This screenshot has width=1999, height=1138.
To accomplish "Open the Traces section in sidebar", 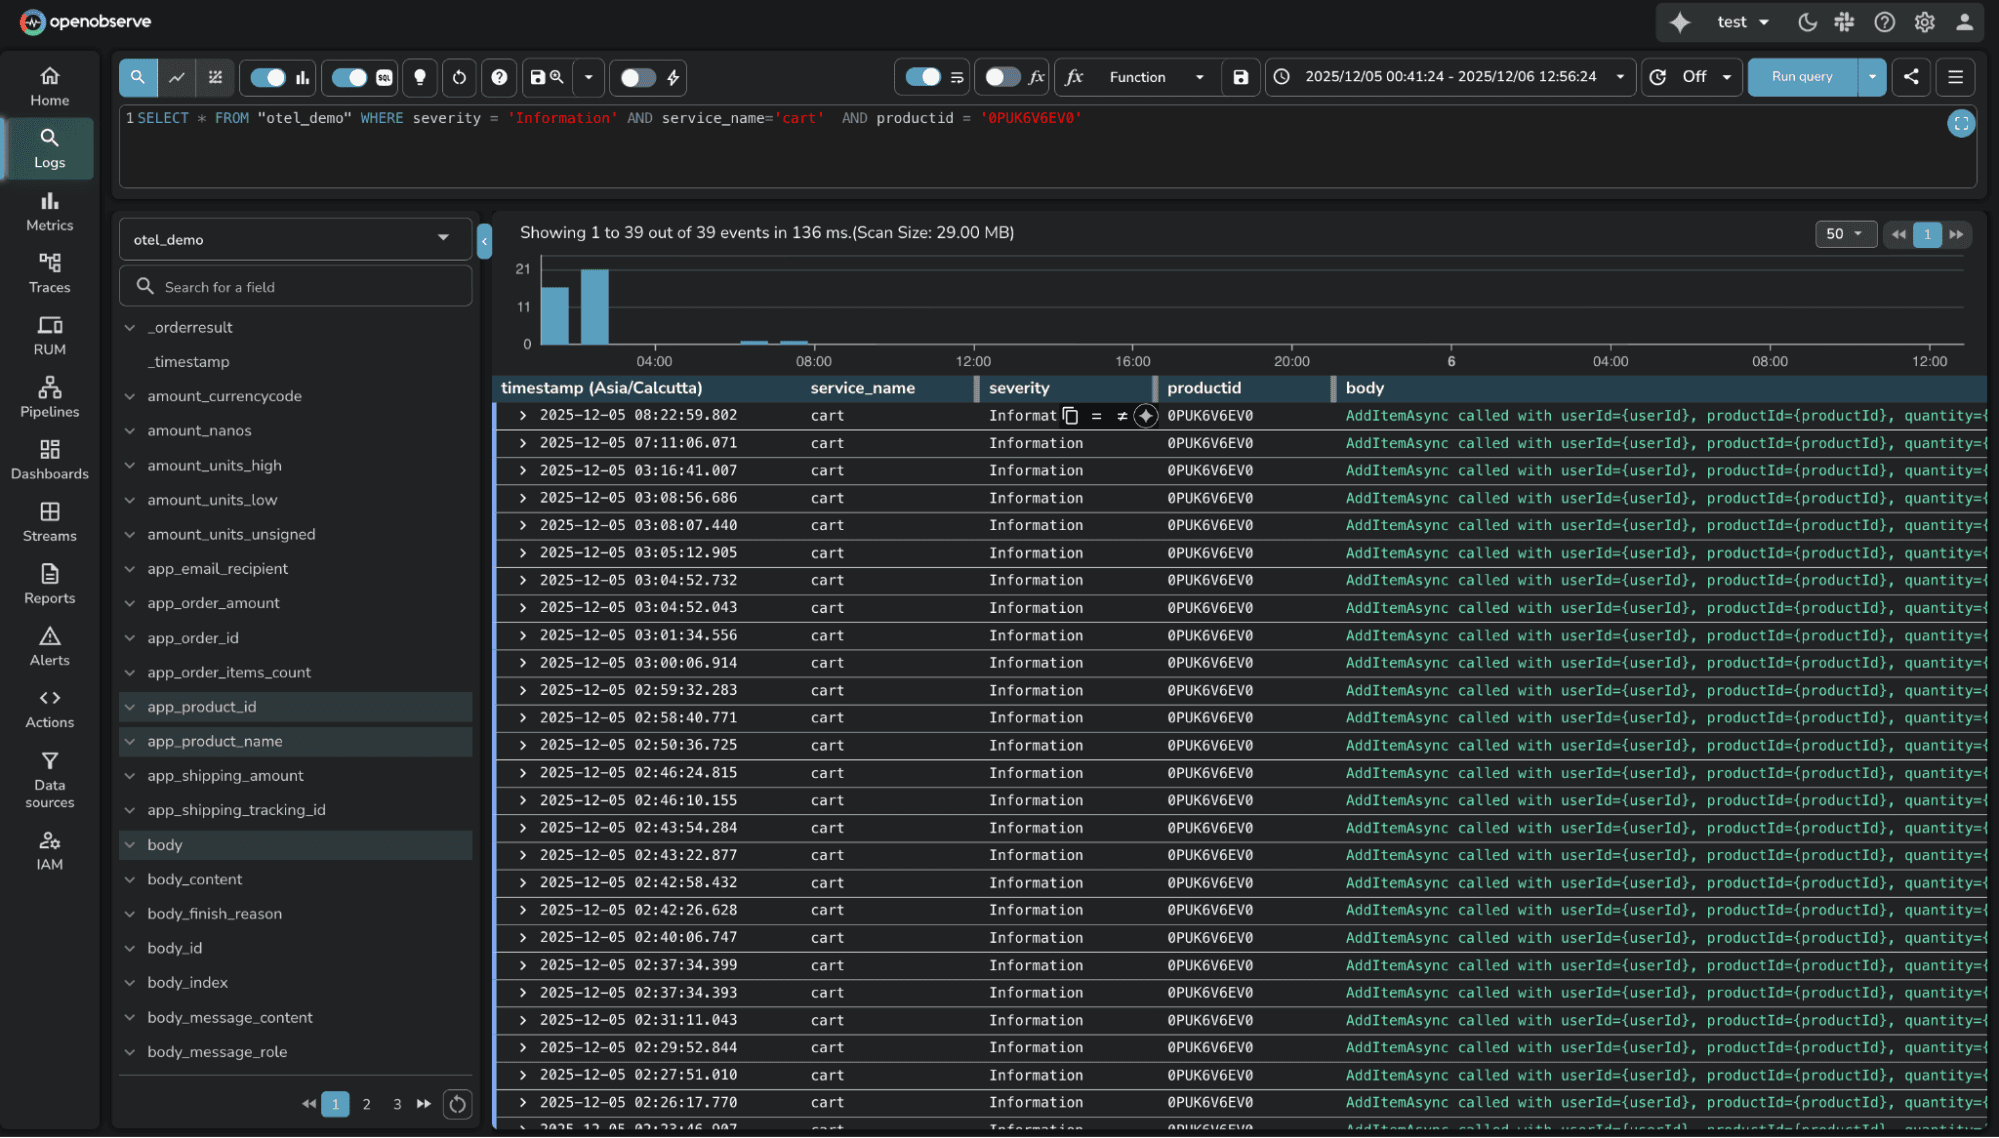I will (49, 272).
